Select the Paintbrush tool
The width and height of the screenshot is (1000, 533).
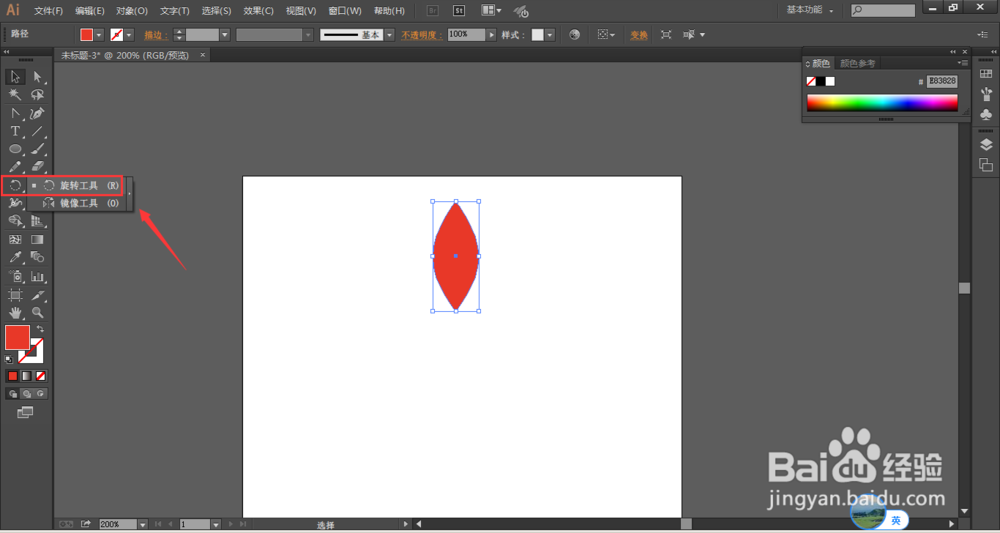(x=38, y=149)
